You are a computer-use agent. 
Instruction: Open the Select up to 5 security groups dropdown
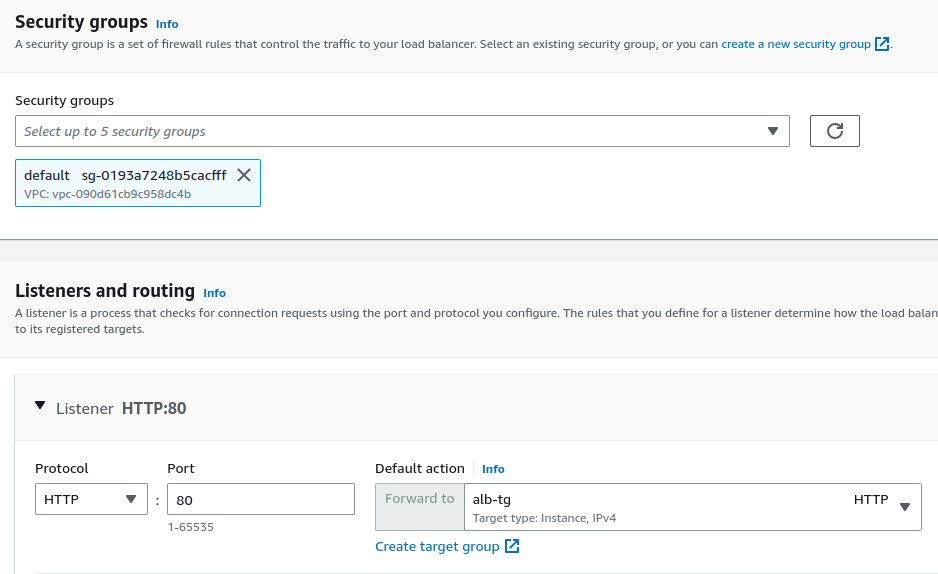(402, 131)
